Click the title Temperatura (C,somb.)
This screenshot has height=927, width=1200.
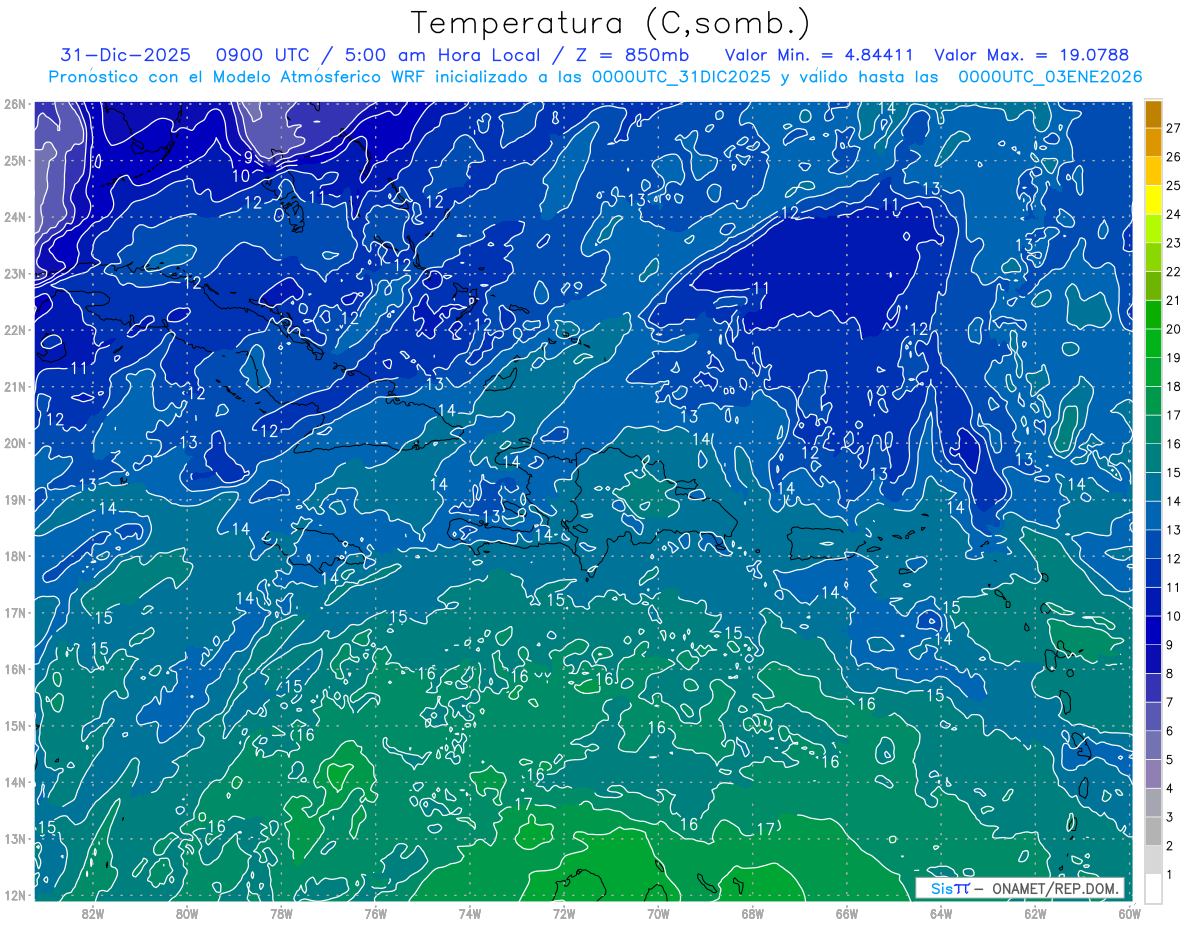pyautogui.click(x=611, y=23)
